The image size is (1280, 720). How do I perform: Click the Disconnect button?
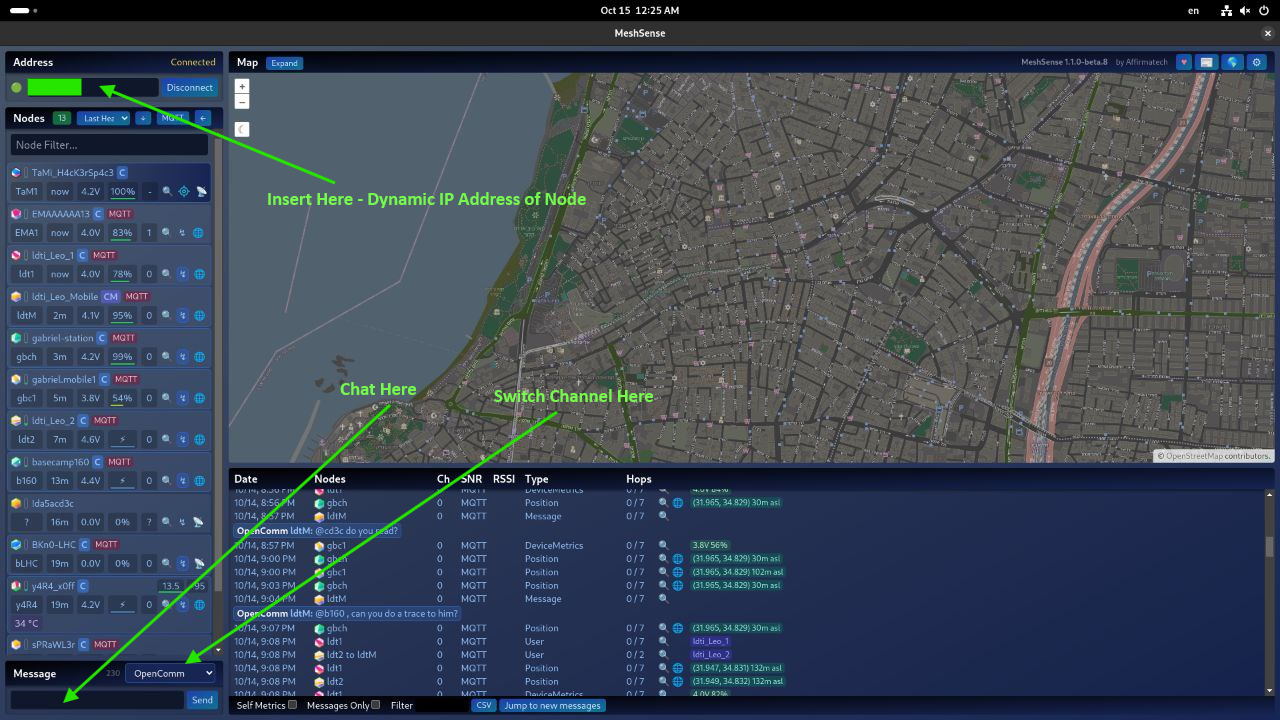point(189,88)
